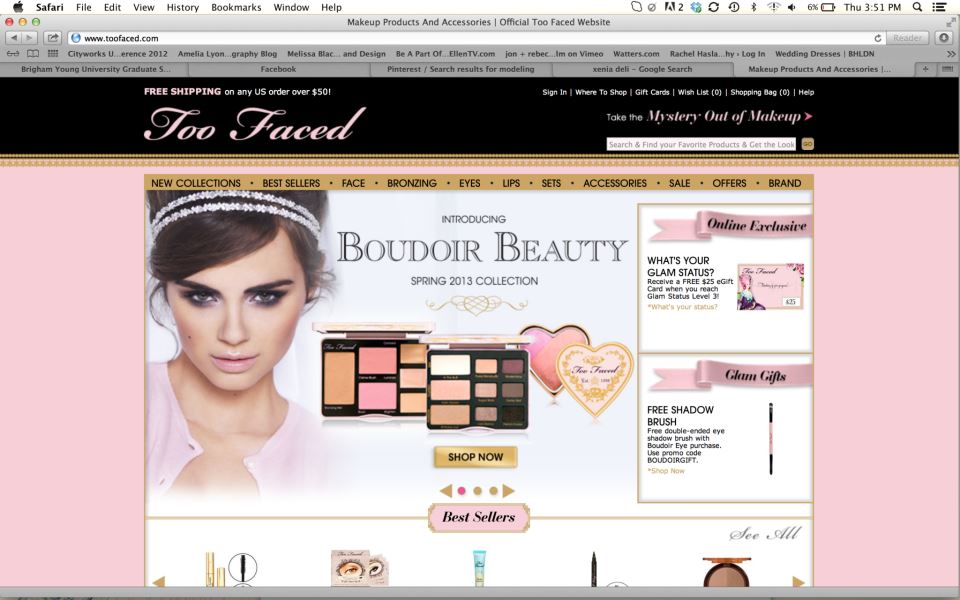960x600 pixels.
Task: Go forward with Safari's forward arrow
Action: point(29,38)
